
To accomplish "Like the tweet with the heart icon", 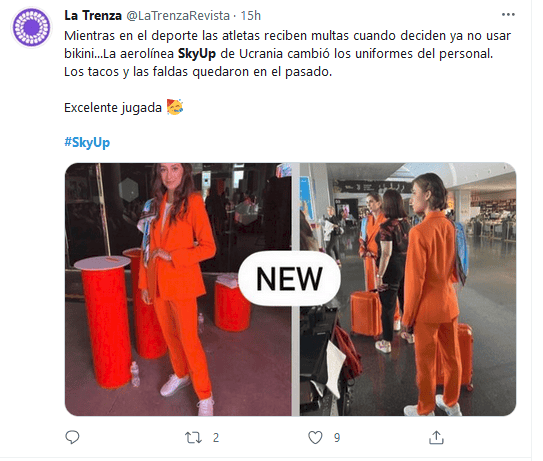I will point(315,437).
